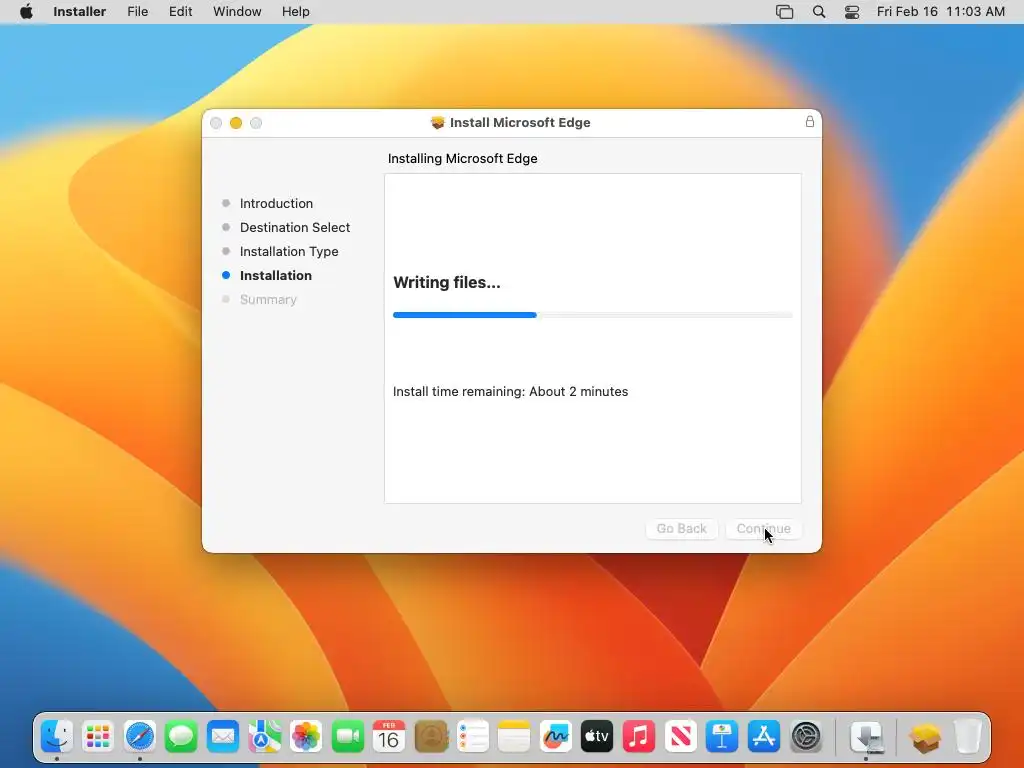Select the Installation step in sidebar

(276, 276)
